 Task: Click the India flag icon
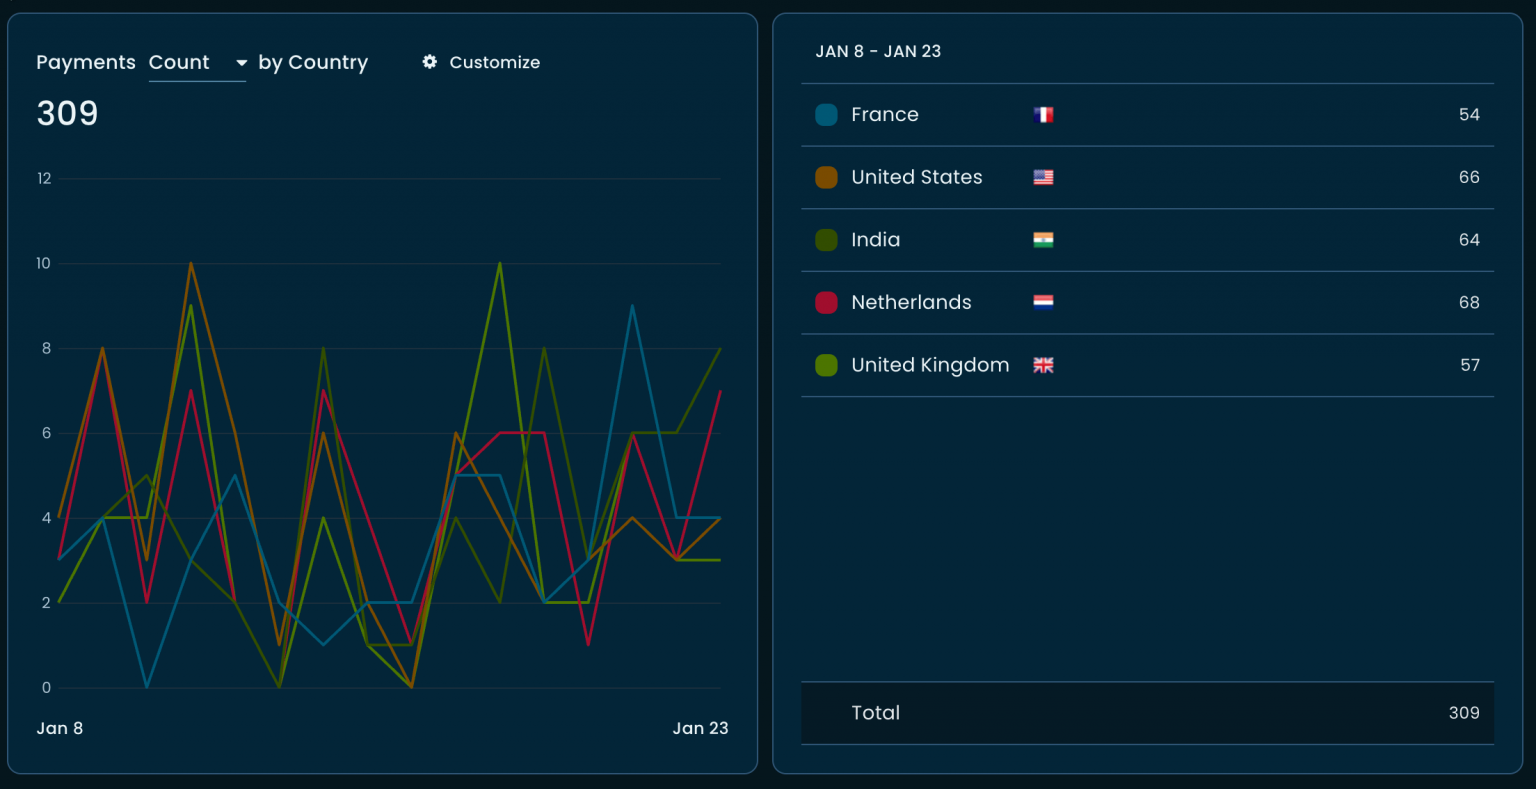1044,239
